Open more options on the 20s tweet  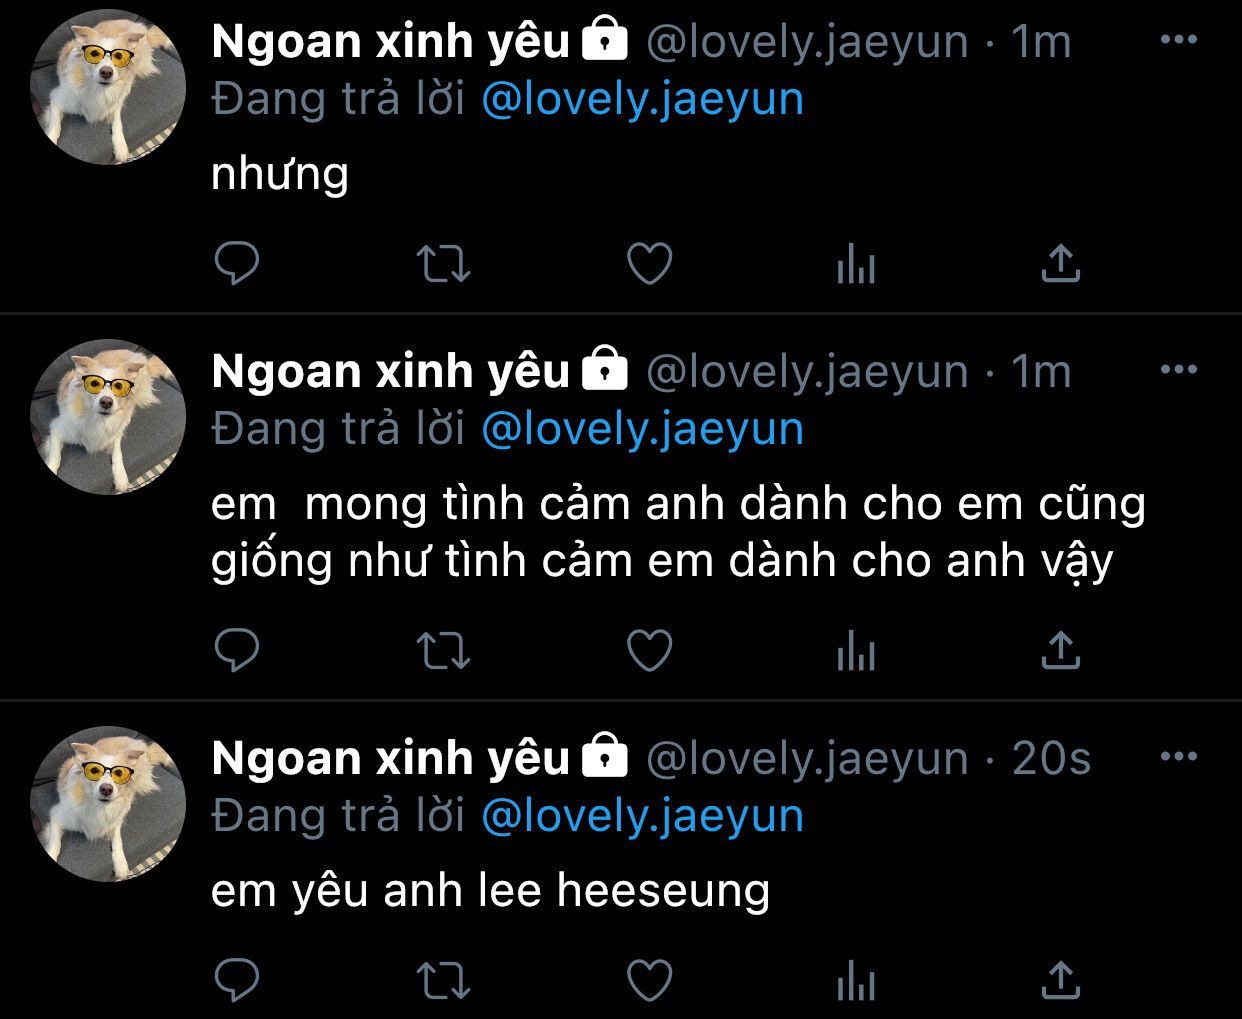coord(1179,757)
